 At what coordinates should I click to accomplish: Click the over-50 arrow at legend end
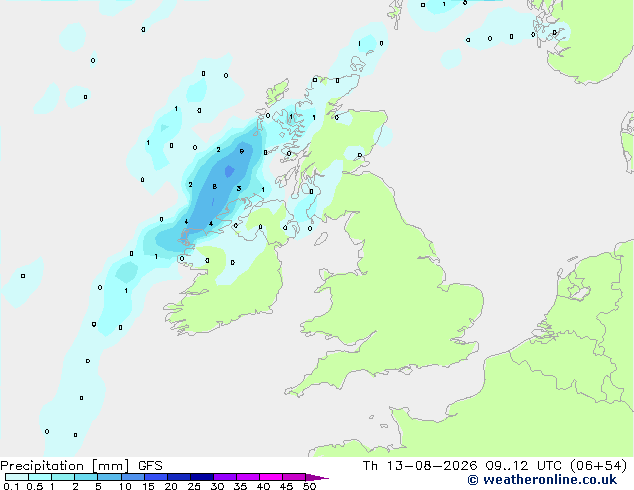point(317,477)
